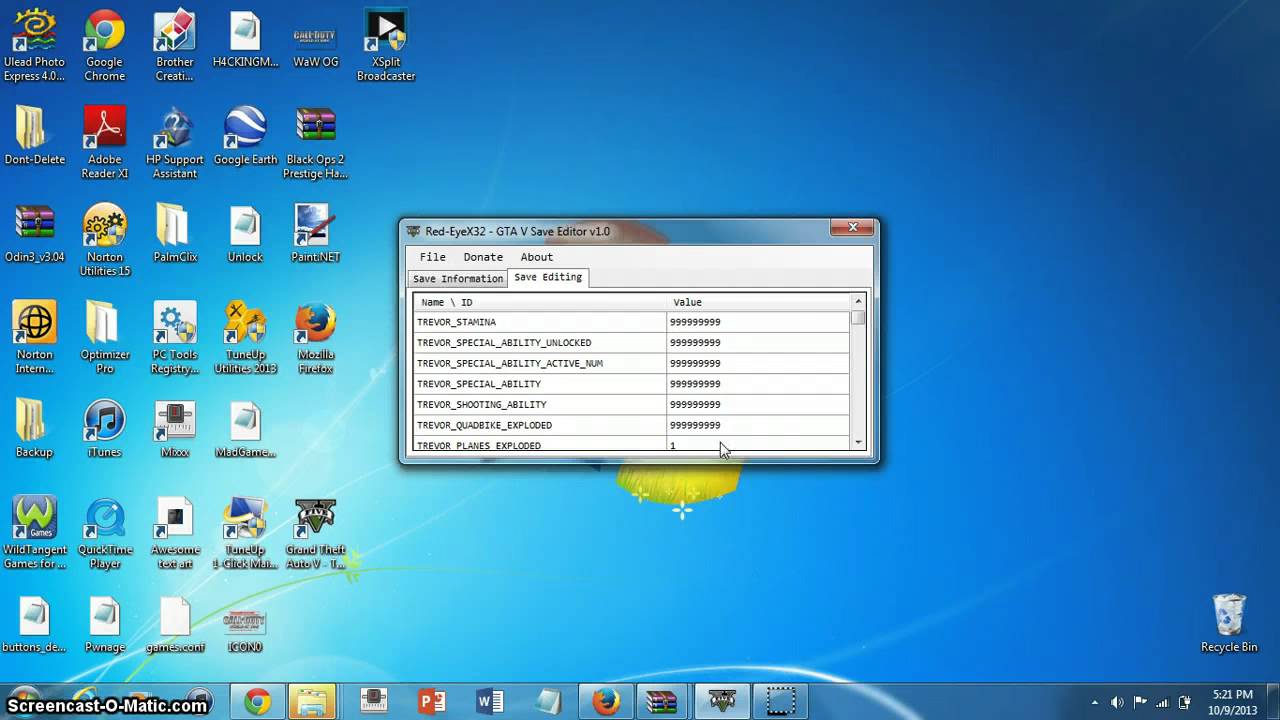This screenshot has width=1280, height=720.
Task: Open Black Ops 2 Prestige archive
Action: [315, 142]
